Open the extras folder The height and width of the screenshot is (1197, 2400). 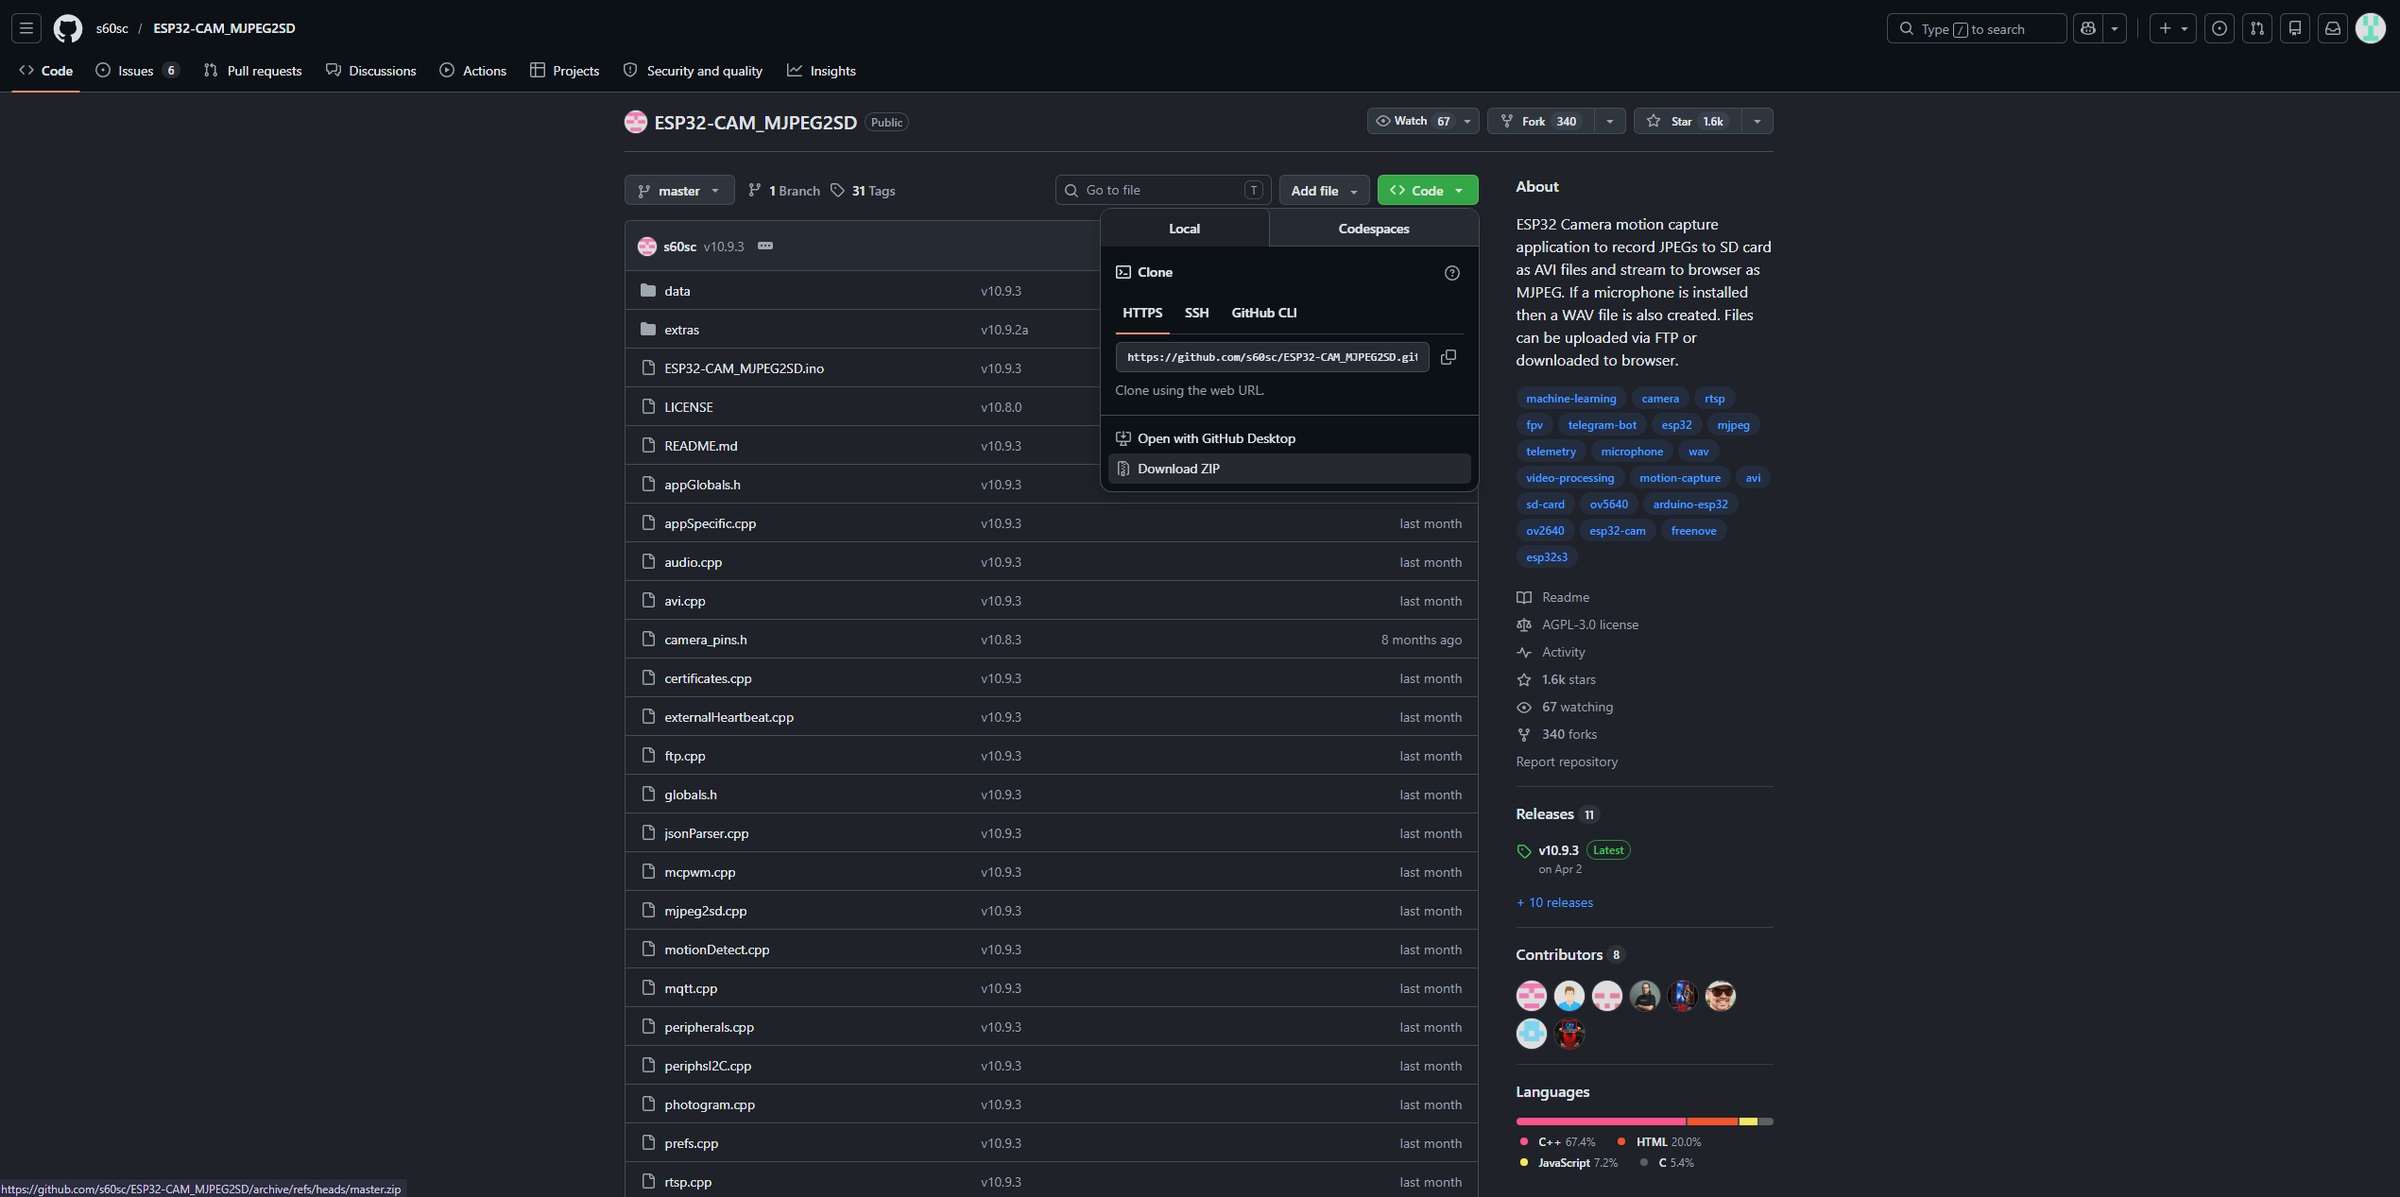point(682,330)
